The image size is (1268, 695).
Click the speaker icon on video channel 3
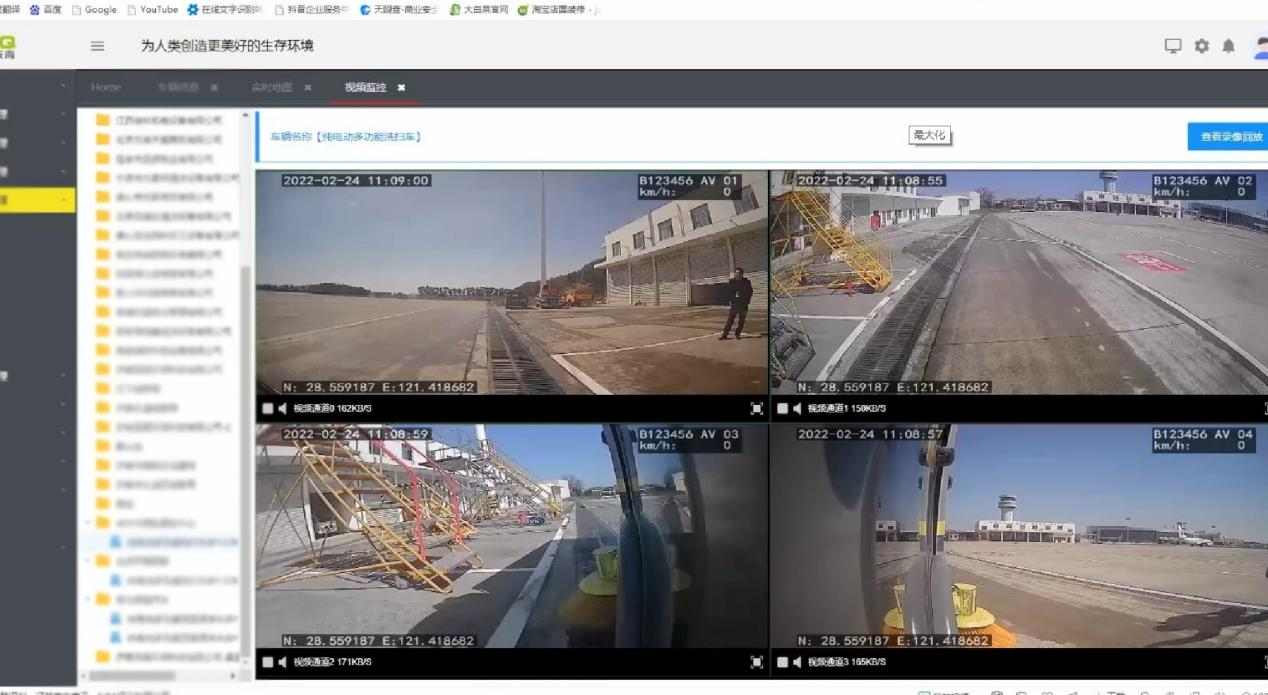[797, 662]
